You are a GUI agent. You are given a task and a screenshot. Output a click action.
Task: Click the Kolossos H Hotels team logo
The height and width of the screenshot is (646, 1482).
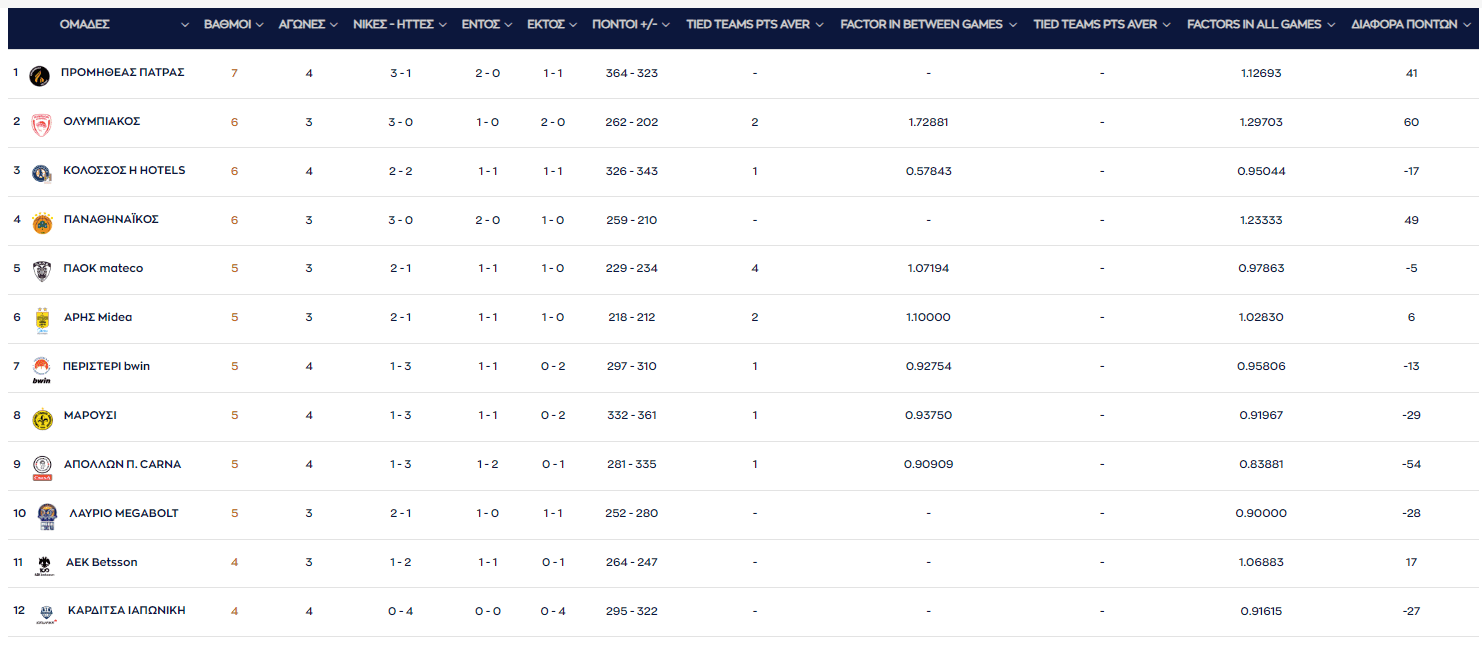pos(41,173)
